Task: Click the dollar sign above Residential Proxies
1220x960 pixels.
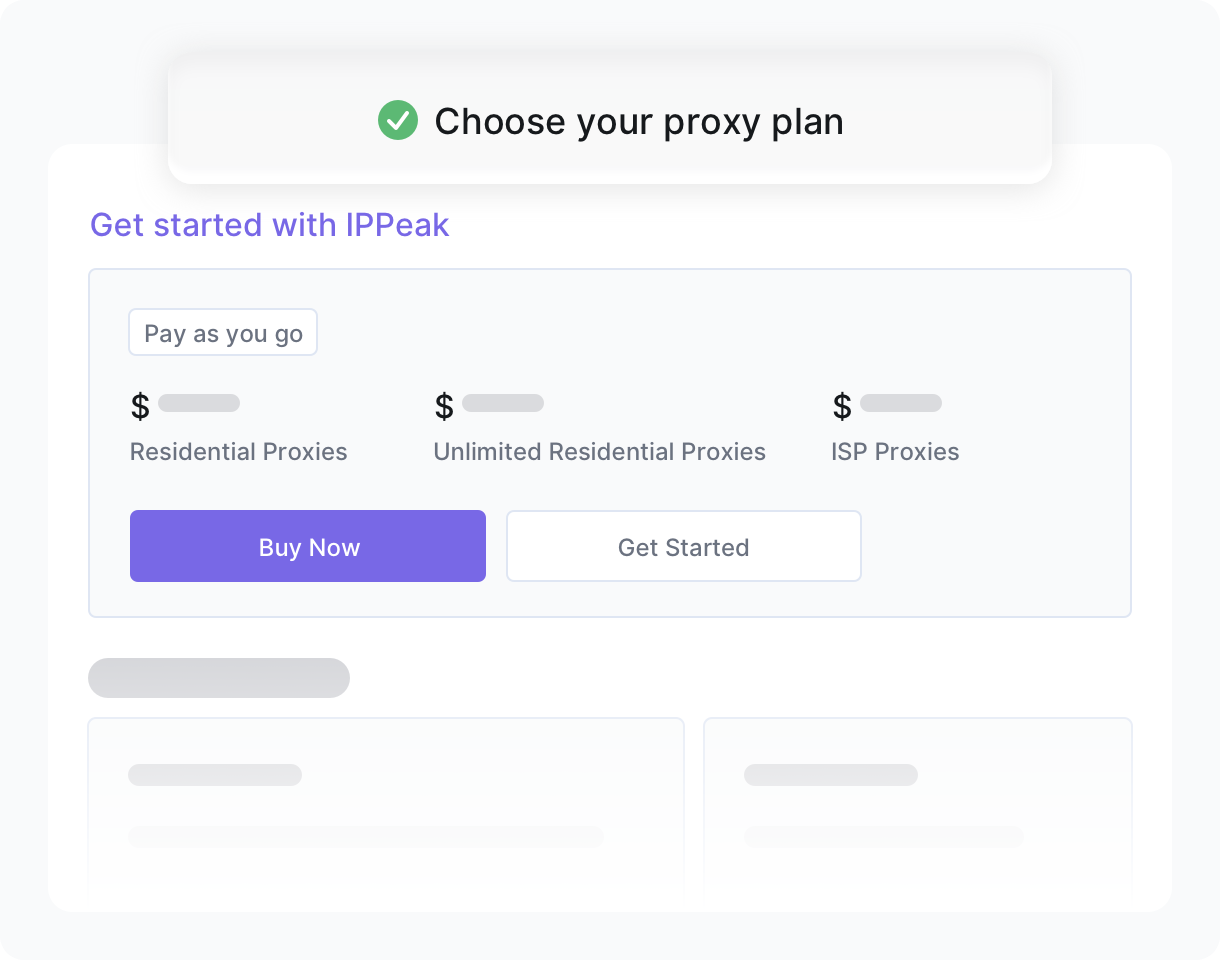Action: pyautogui.click(x=140, y=406)
